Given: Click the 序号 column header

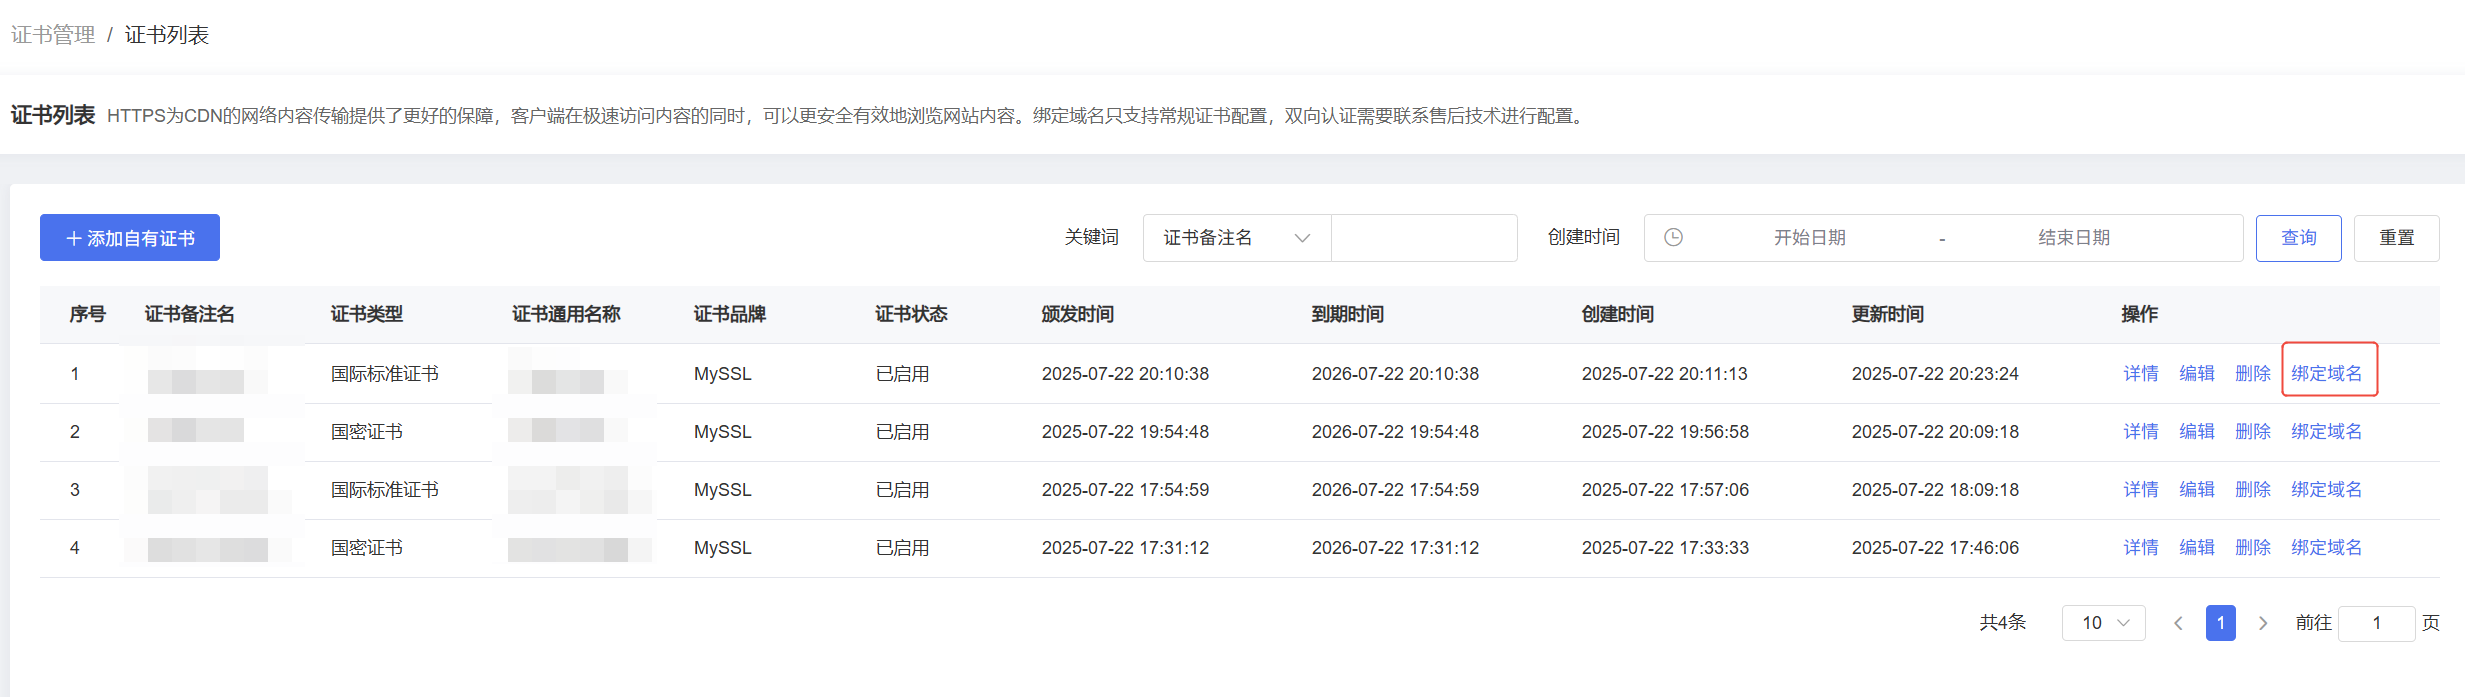Looking at the screenshot, I should 88,314.
